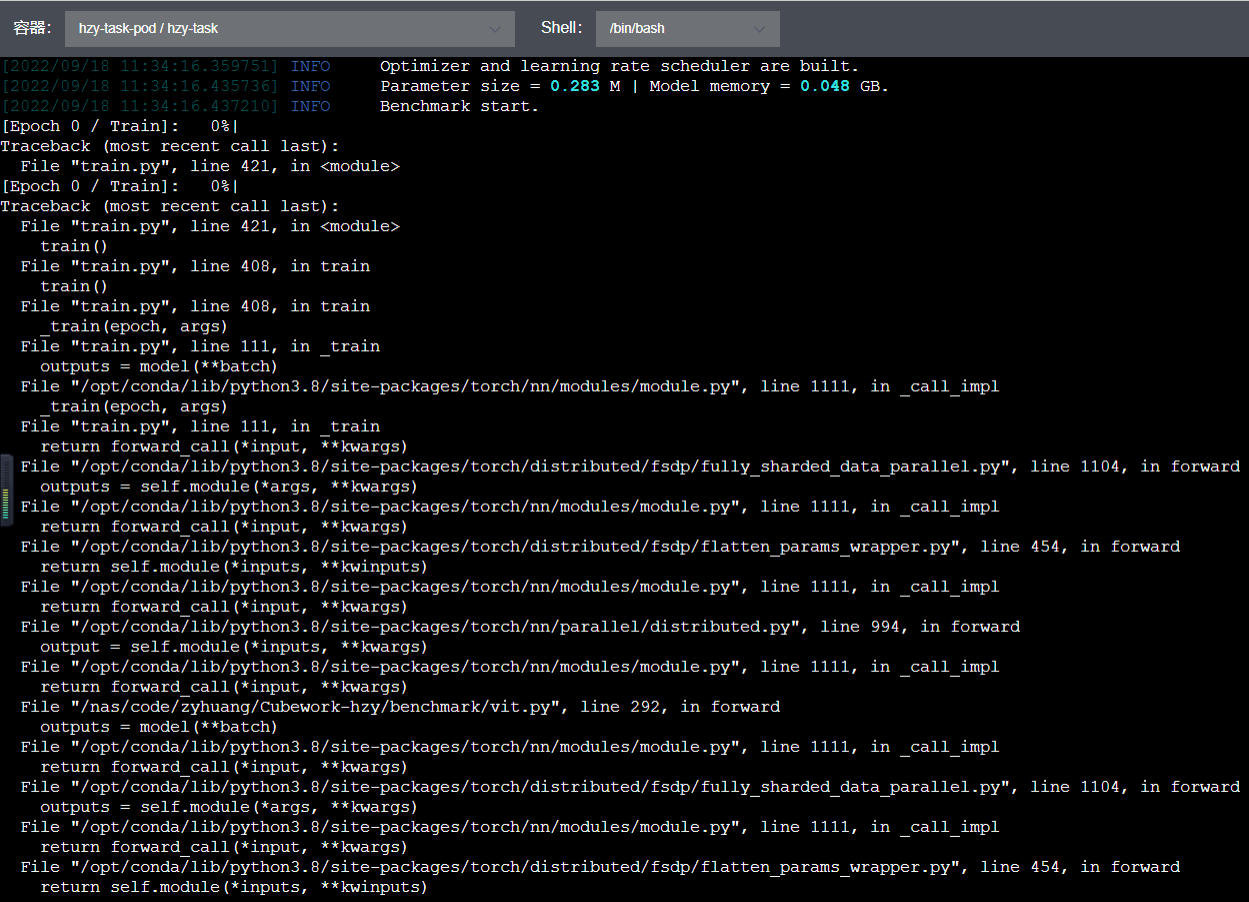
Task: Click the chevron arrow in the Shell selector
Action: 759,29
